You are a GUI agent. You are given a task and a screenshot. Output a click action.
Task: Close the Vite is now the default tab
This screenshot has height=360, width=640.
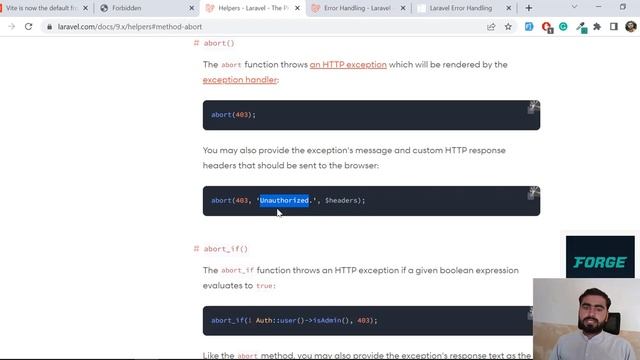point(85,8)
